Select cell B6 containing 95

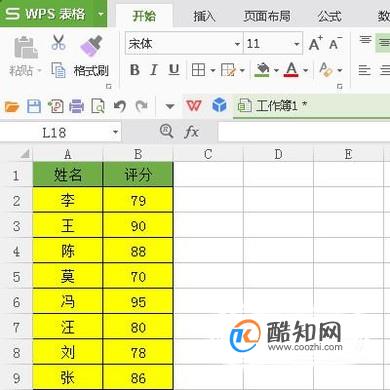(138, 302)
